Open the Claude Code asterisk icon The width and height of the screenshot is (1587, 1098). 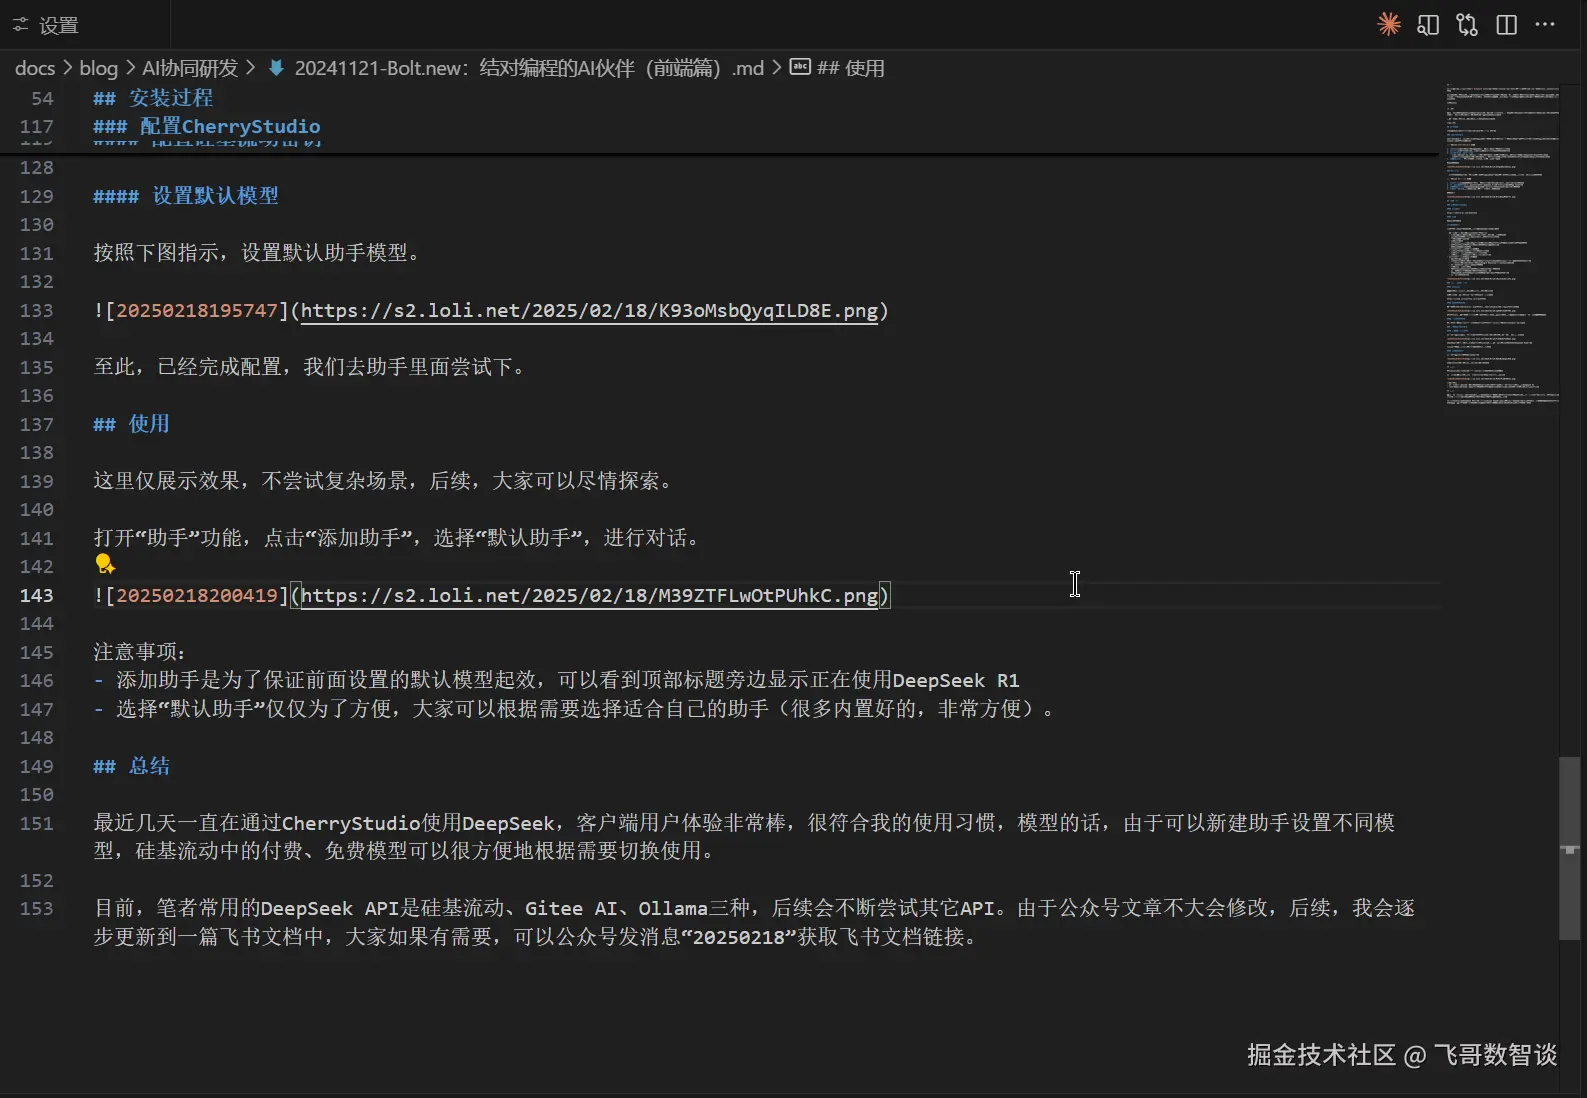tap(1389, 24)
